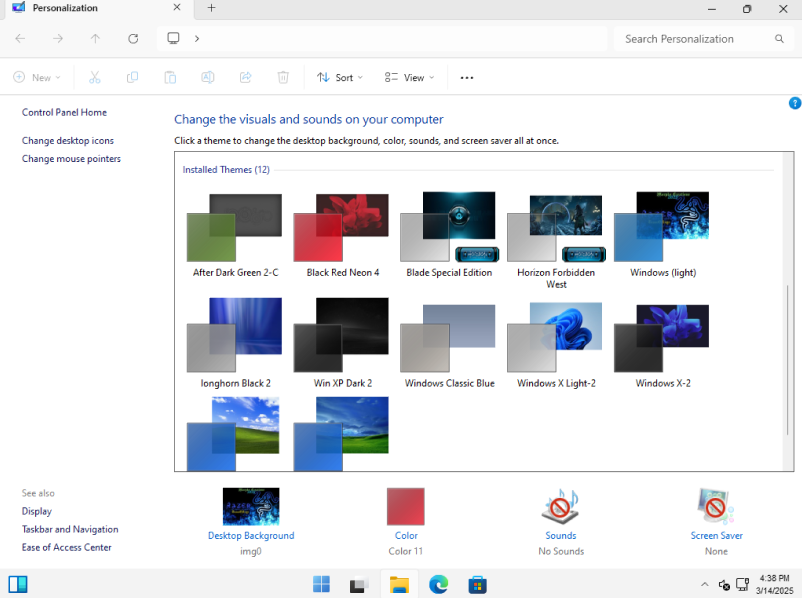This screenshot has width=802, height=598.
Task: Open Taskbar and Navigation link
Action: tap(70, 529)
